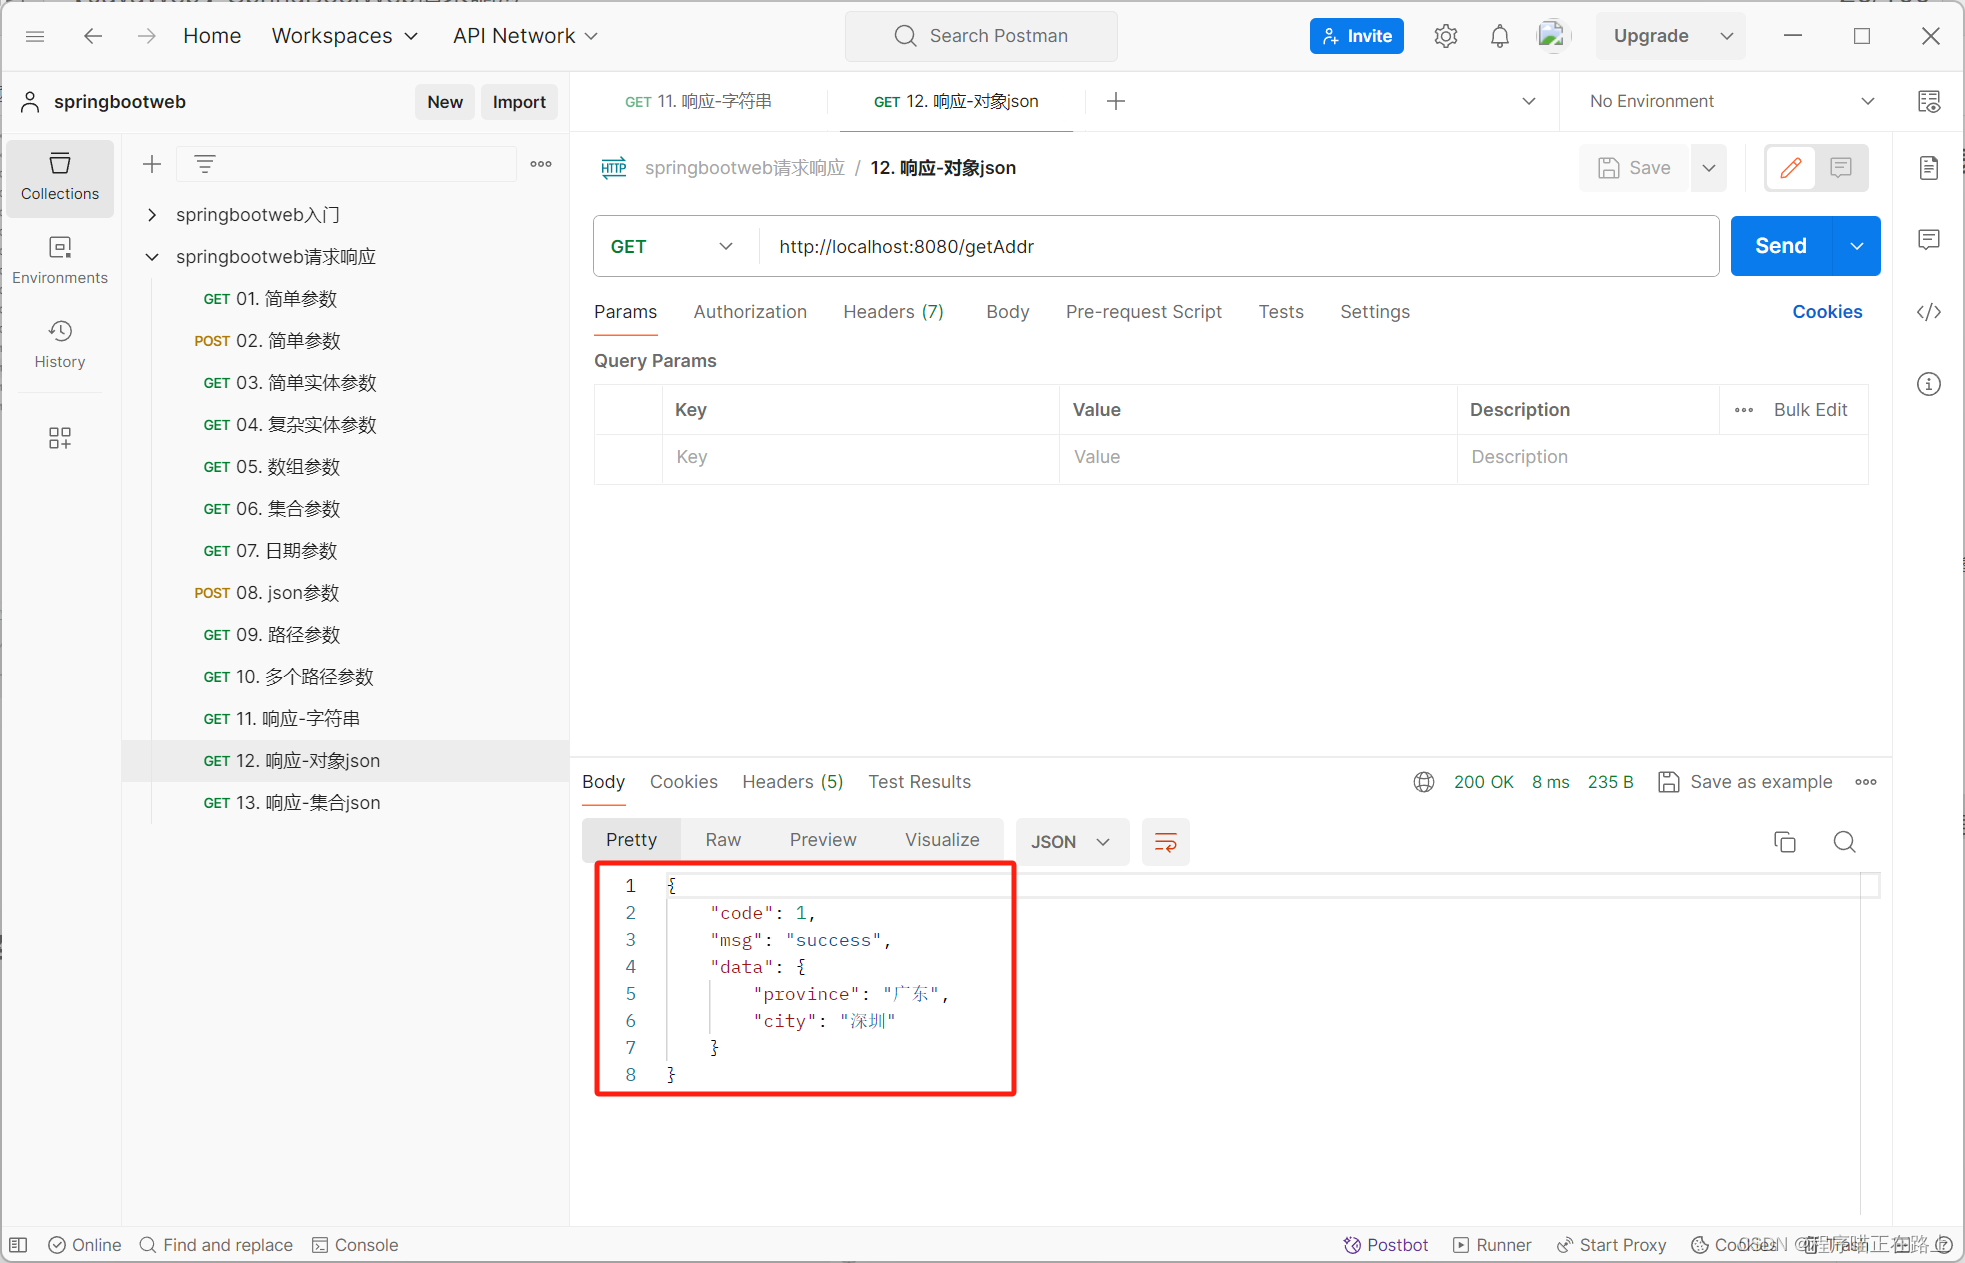The height and width of the screenshot is (1263, 1965).
Task: Open the No Environment selector
Action: coord(1732,101)
